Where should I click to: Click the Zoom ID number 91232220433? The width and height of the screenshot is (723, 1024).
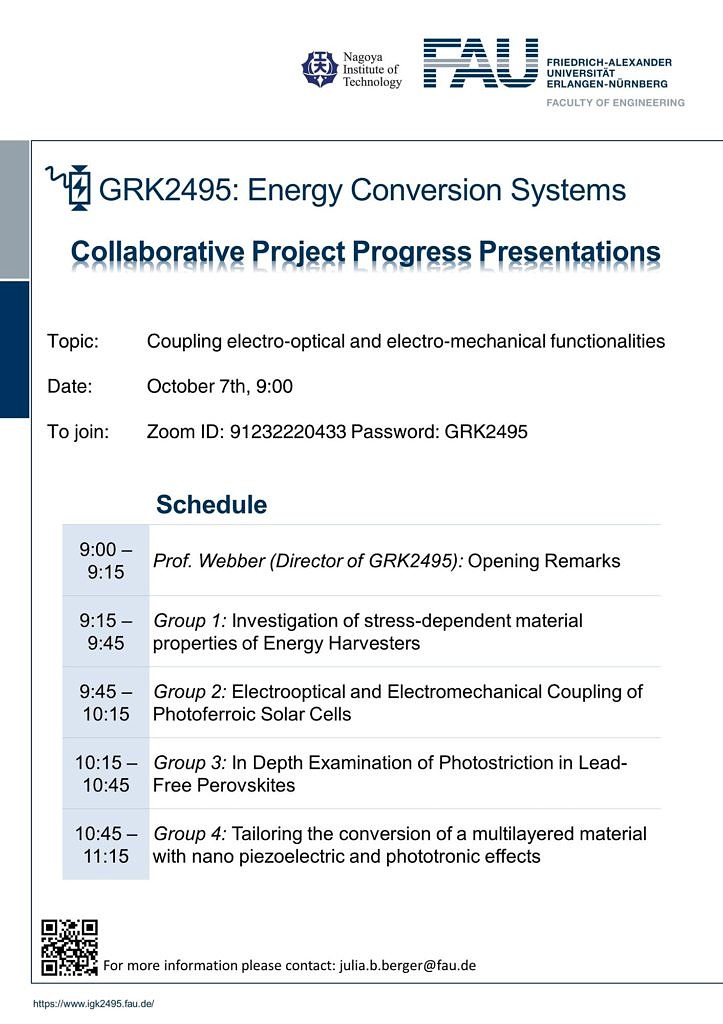(288, 432)
